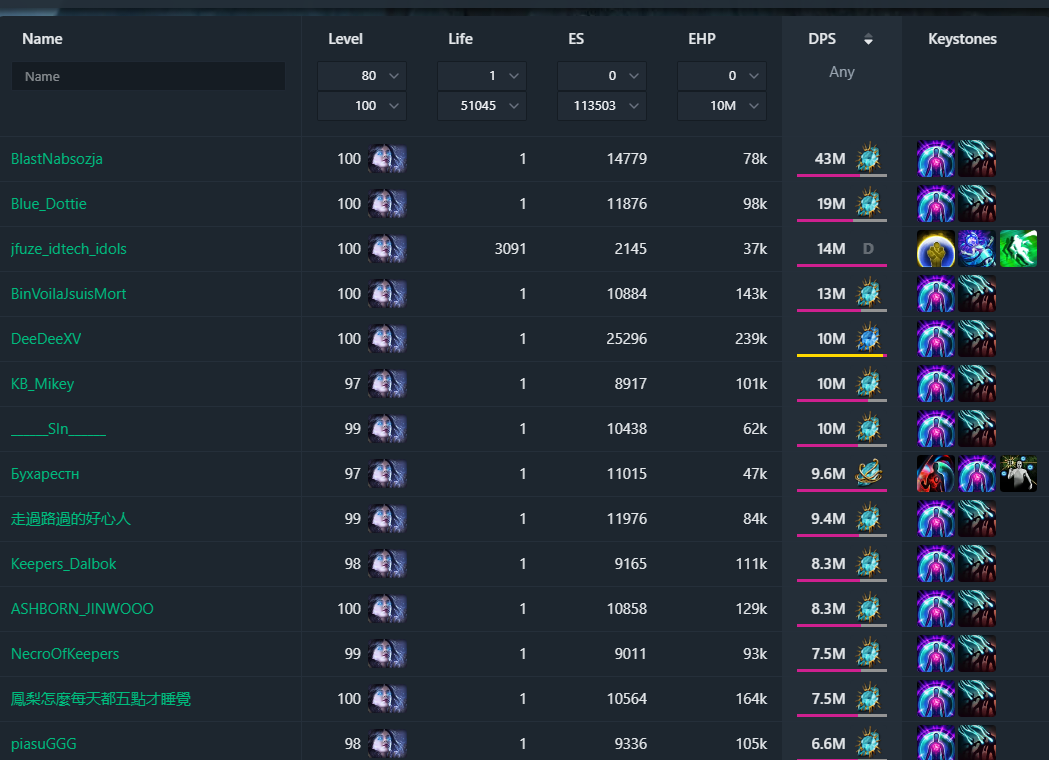Open the minimum ES dropdown showing 0
Screen dimensions: 1049x760
click(602, 76)
